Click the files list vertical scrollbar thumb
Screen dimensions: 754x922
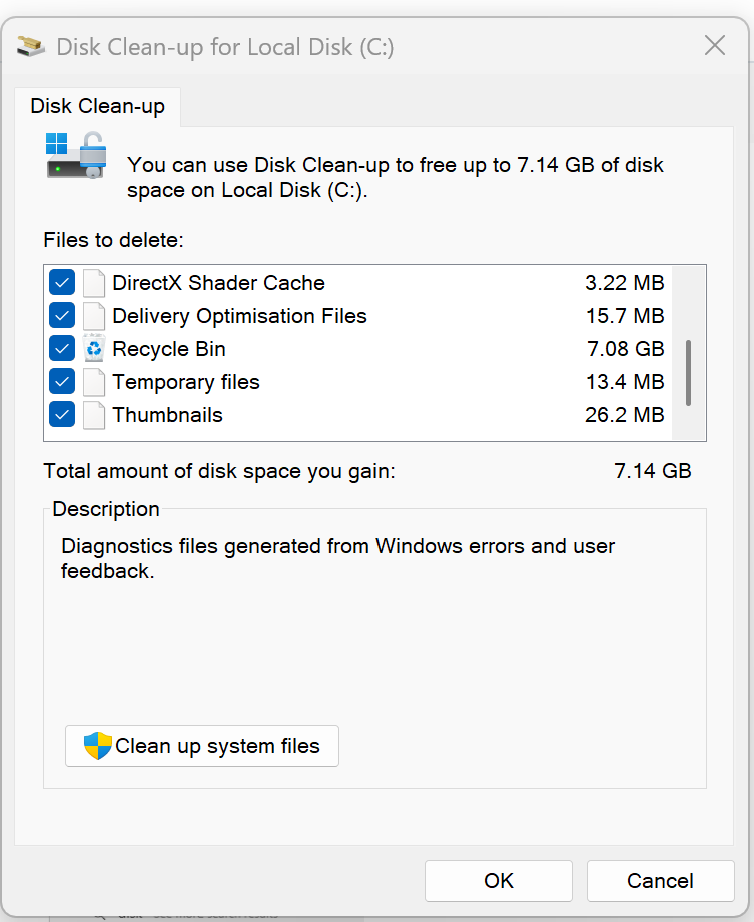[x=688, y=372]
